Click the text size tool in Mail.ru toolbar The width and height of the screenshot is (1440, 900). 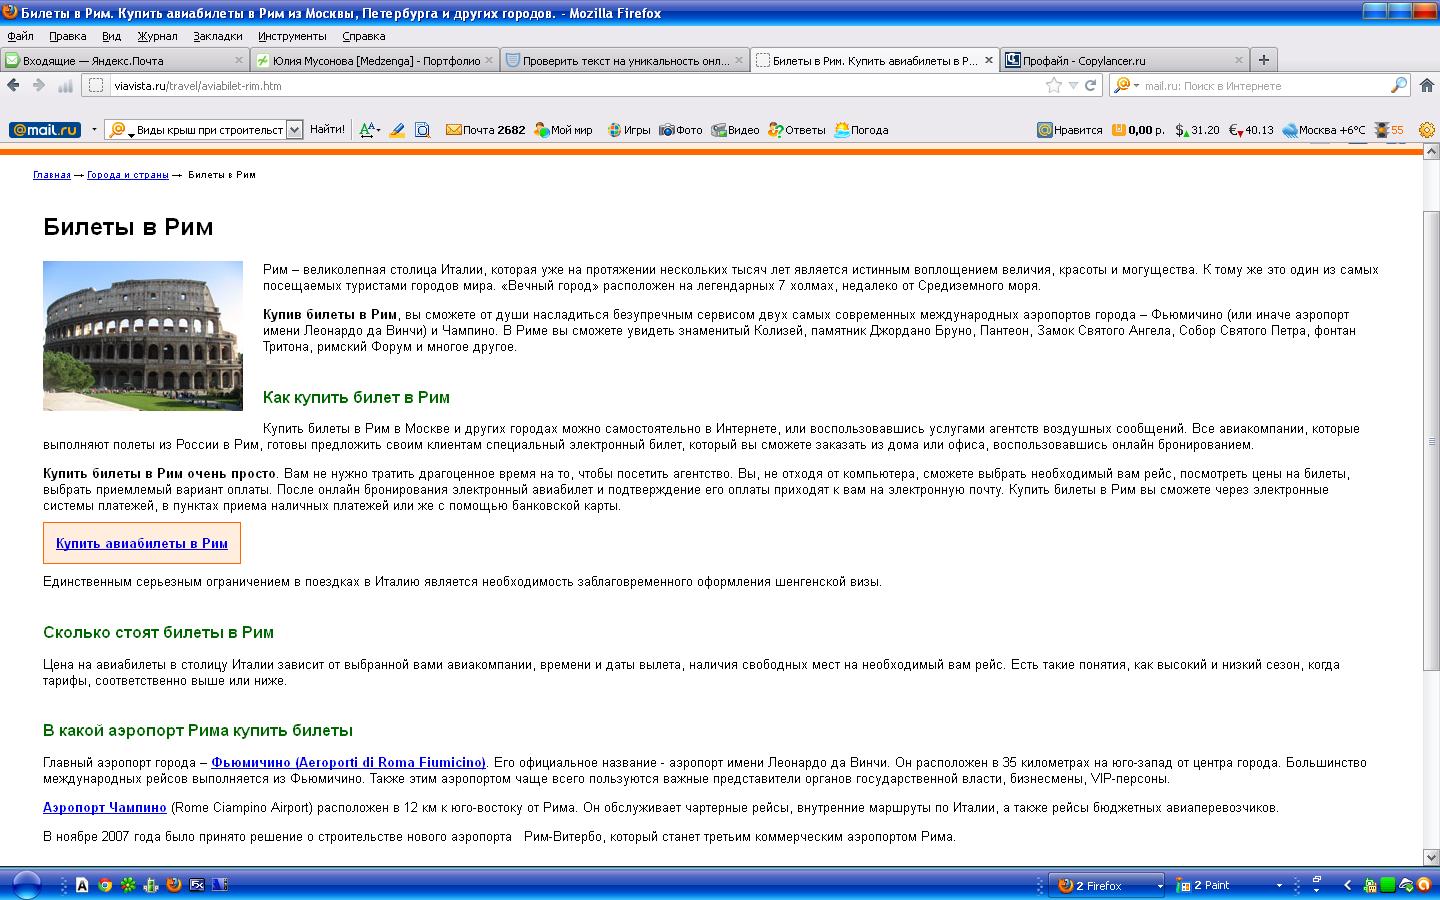tap(369, 129)
